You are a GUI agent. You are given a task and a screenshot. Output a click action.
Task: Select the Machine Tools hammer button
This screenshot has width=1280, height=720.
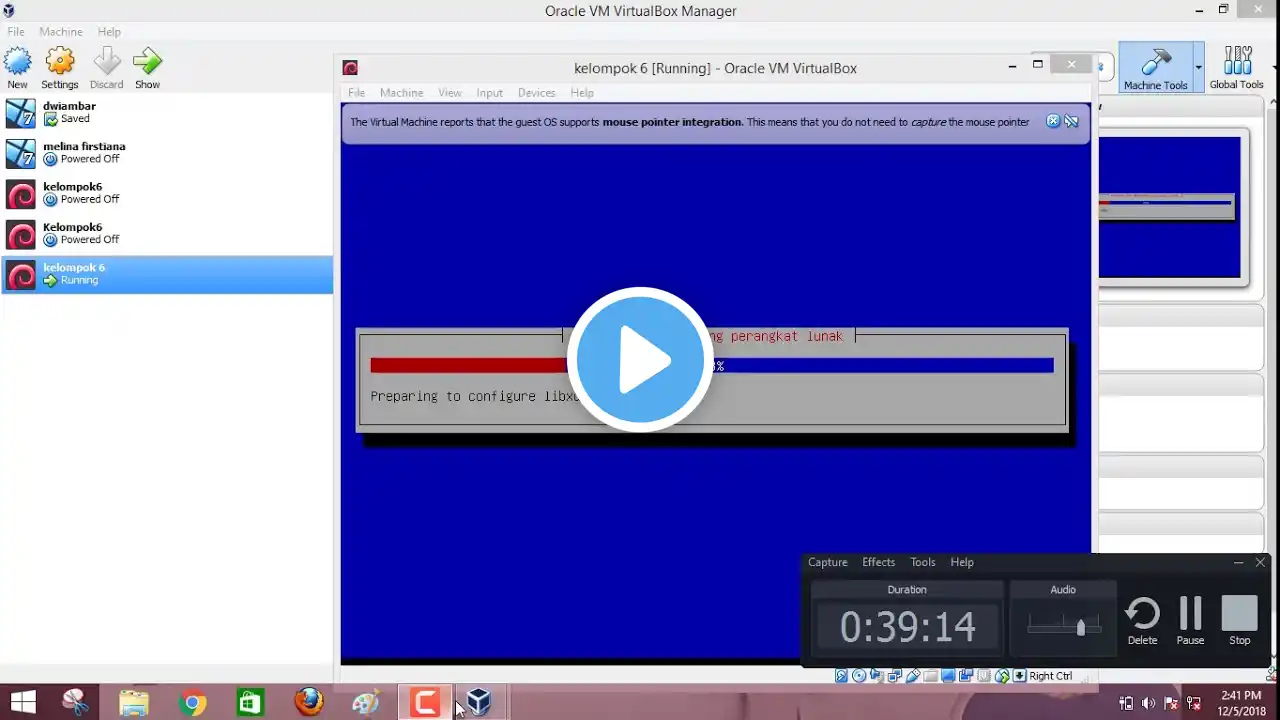point(1155,67)
